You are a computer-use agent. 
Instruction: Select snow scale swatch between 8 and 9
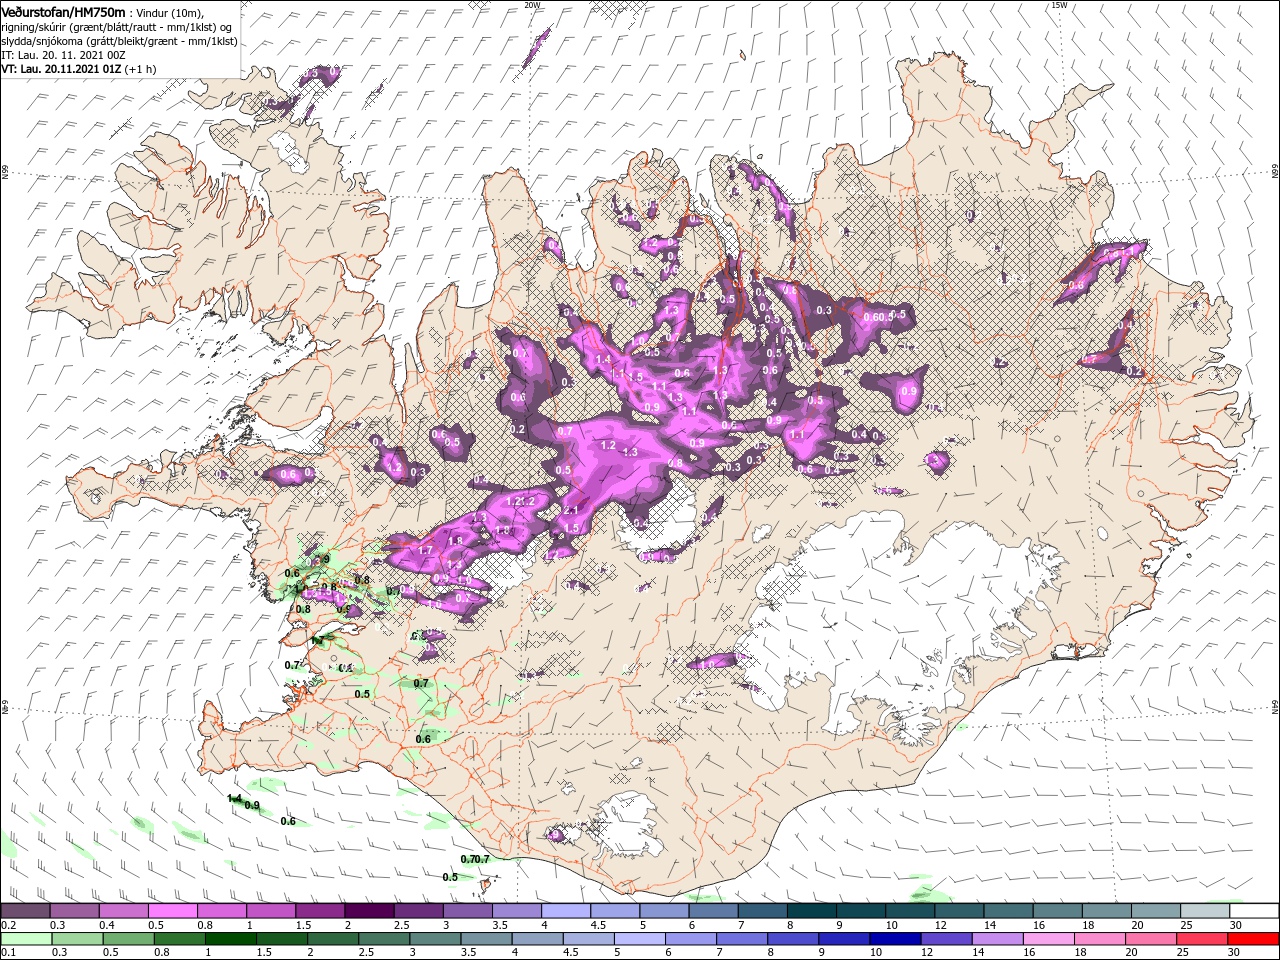[811, 911]
